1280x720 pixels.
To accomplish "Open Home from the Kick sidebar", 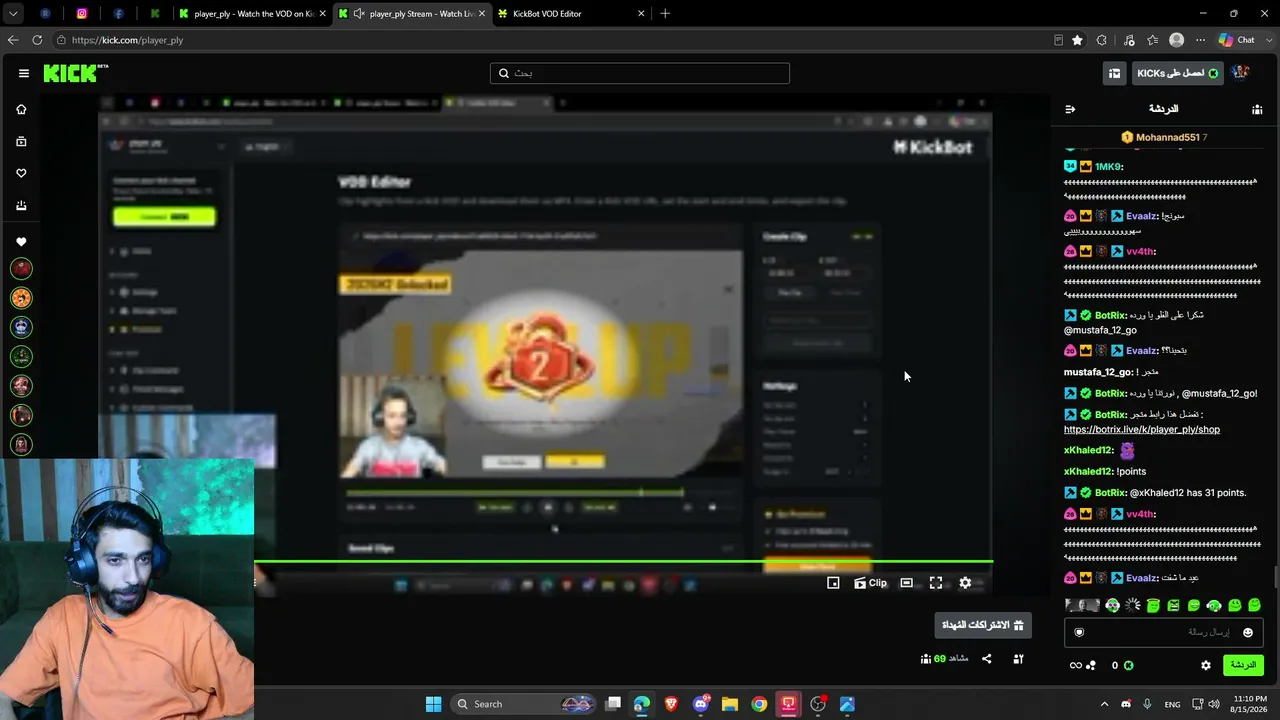I will point(21,110).
